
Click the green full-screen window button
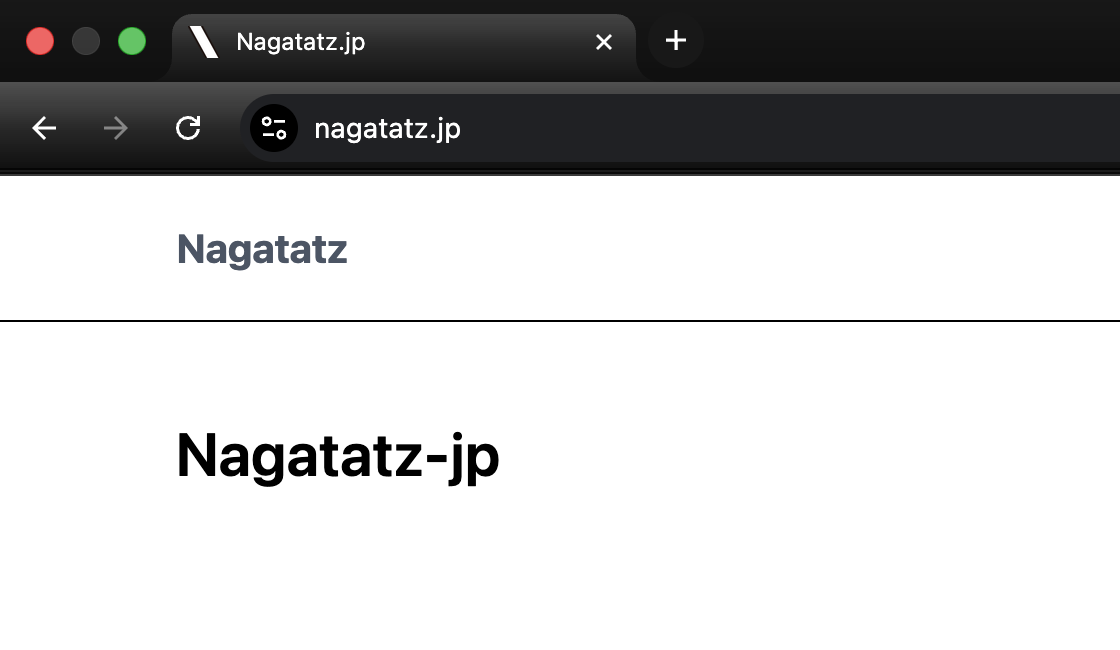pos(132,42)
